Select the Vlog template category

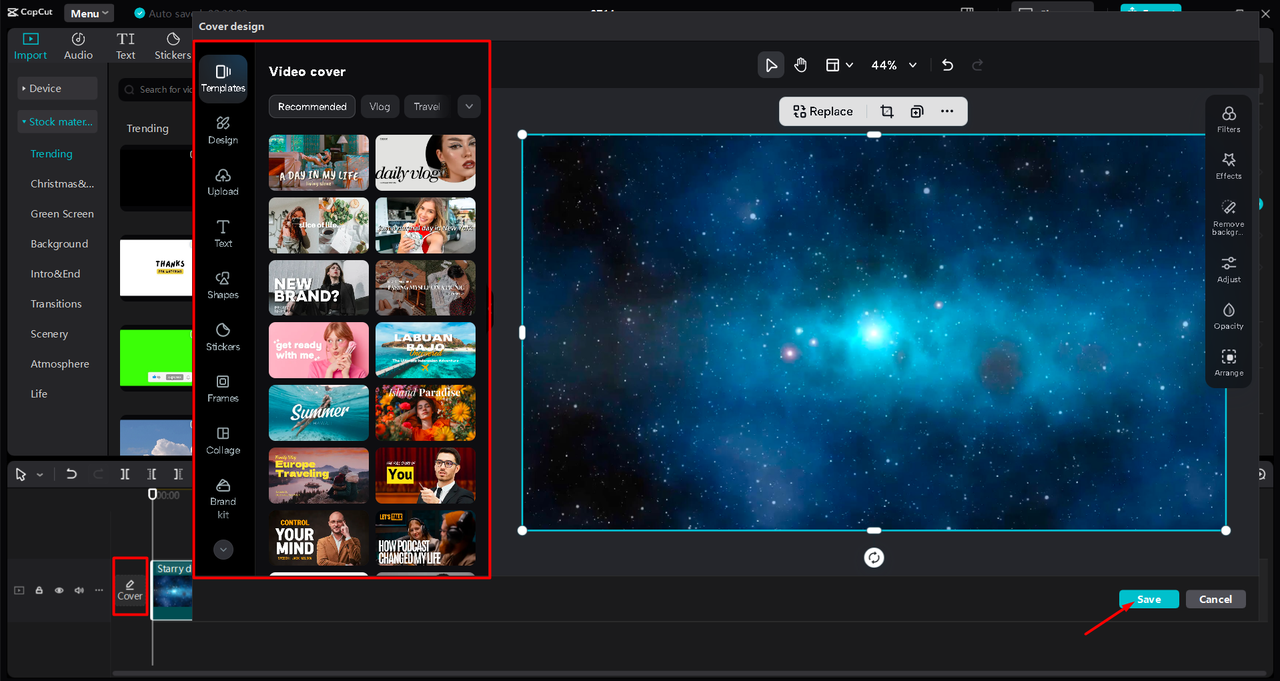click(380, 106)
